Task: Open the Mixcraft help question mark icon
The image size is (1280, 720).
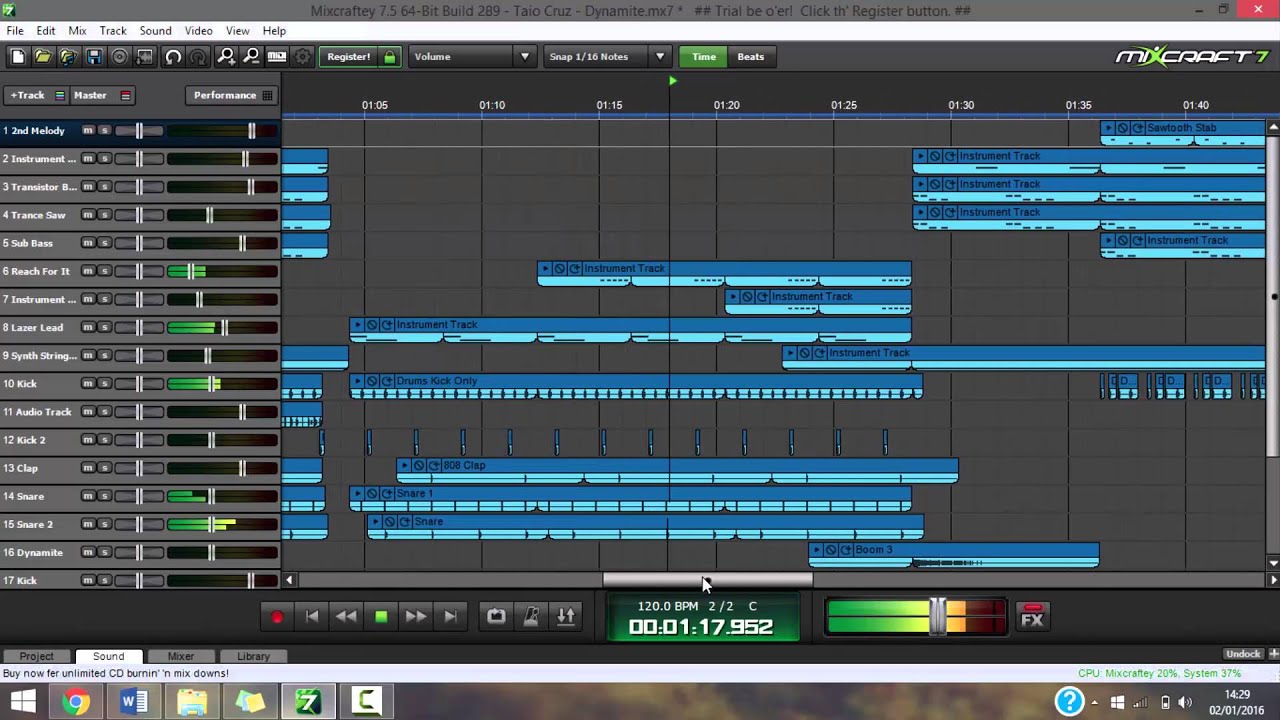Action: point(1069,701)
